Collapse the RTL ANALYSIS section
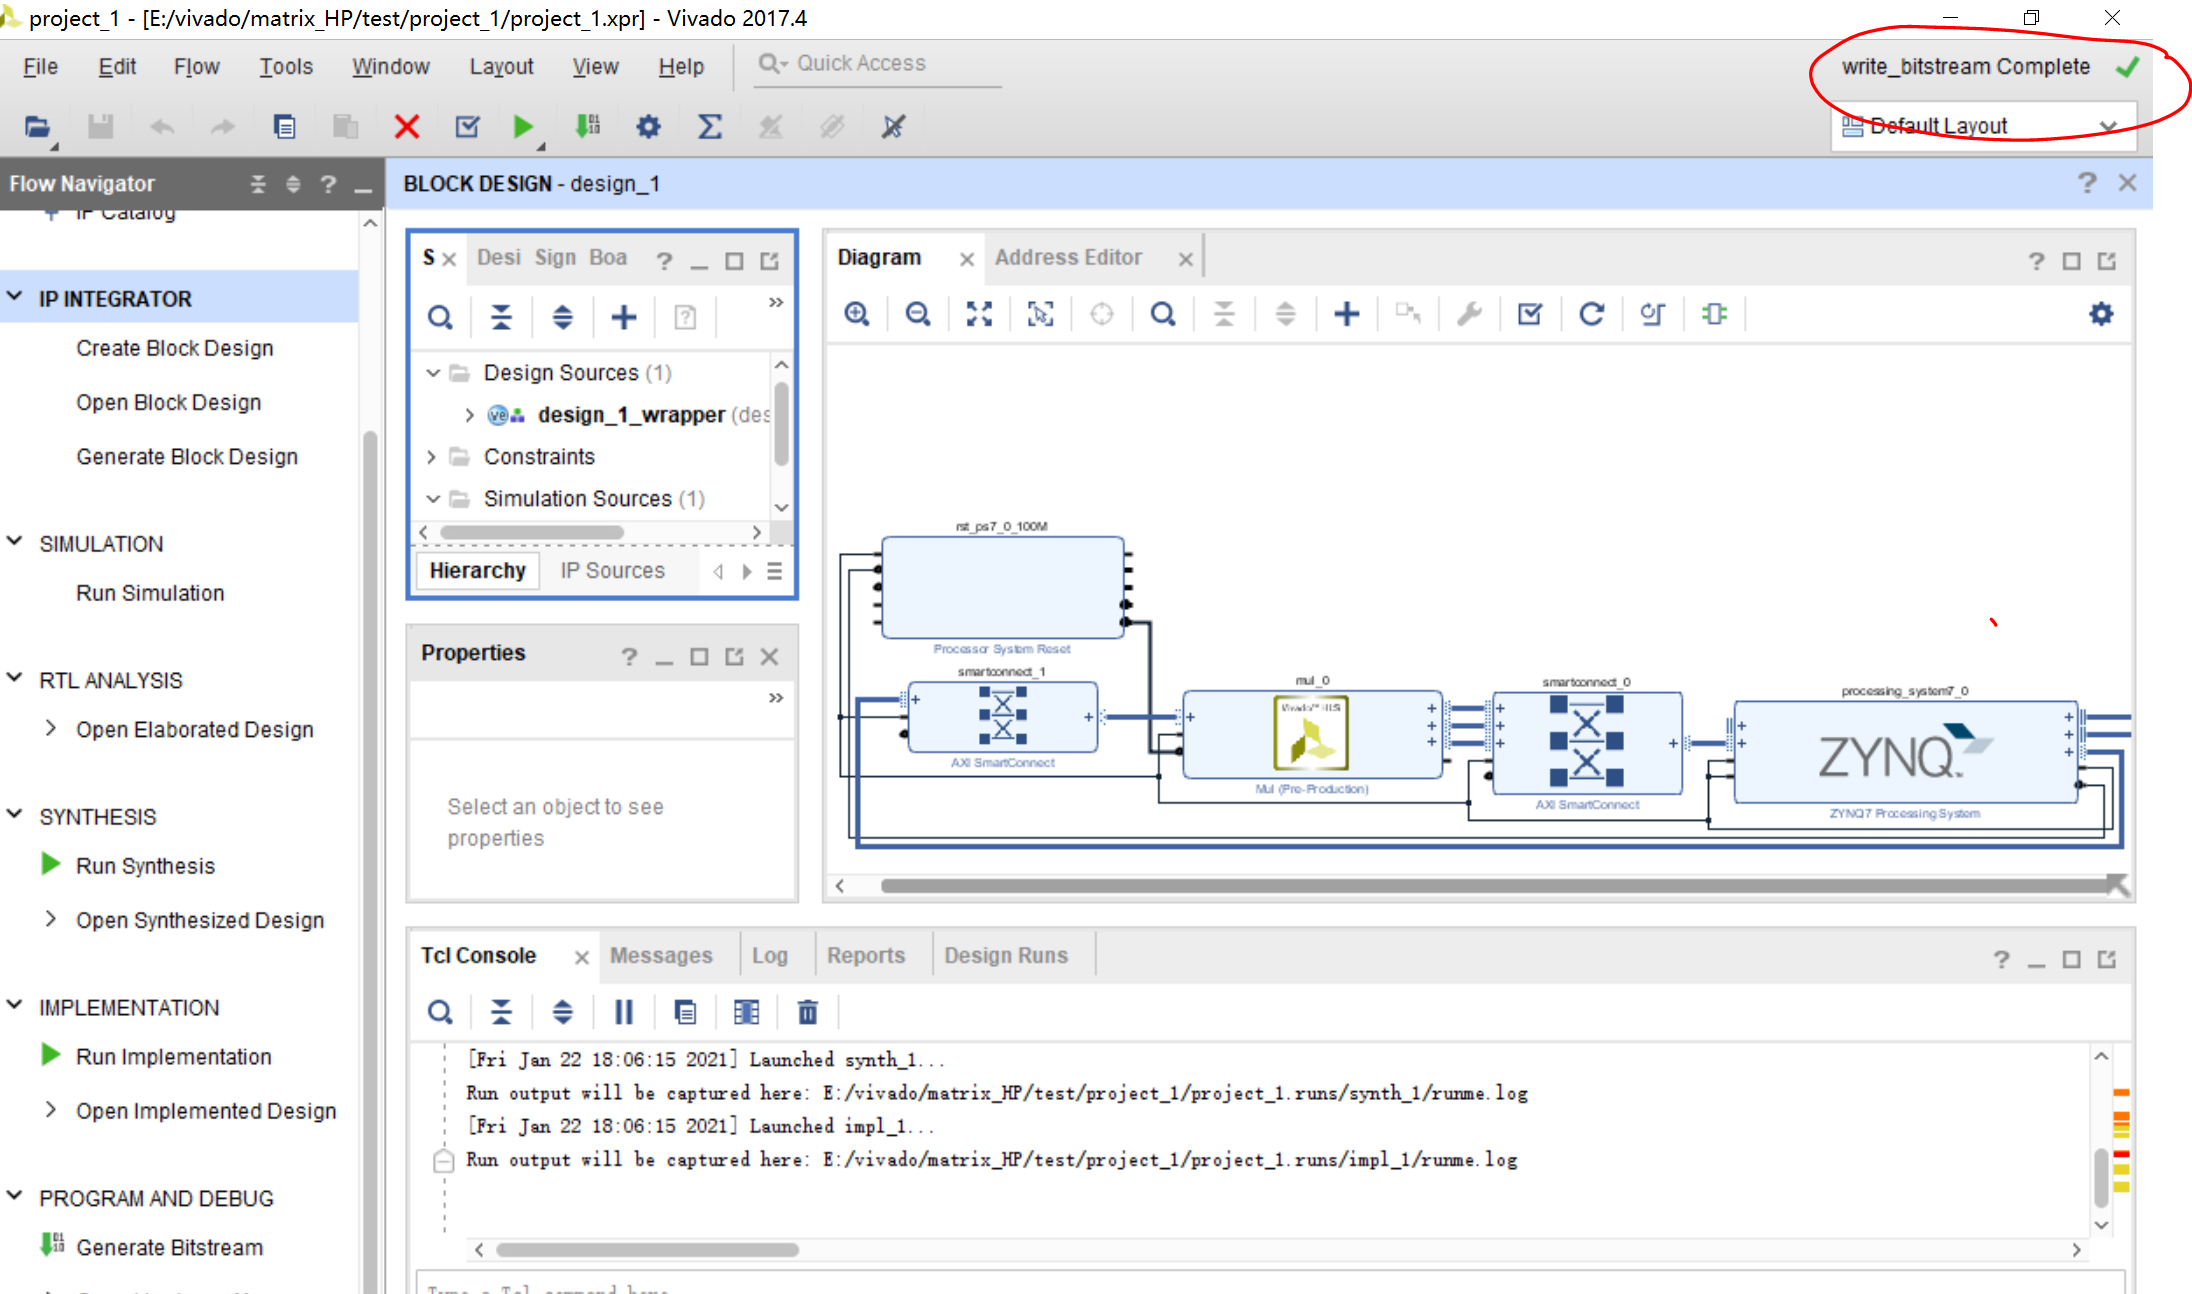2192x1294 pixels. (x=15, y=678)
